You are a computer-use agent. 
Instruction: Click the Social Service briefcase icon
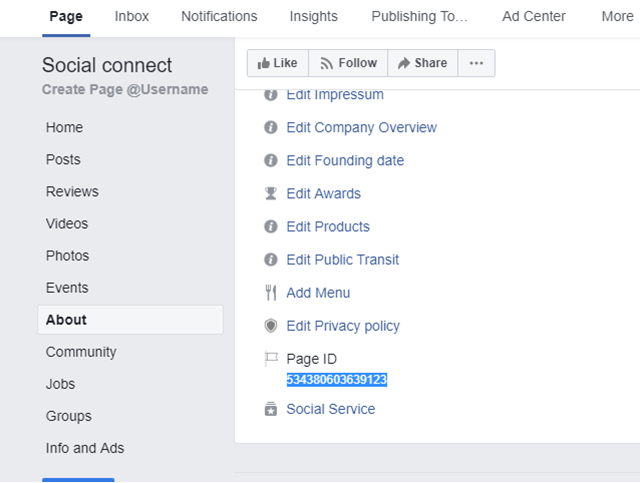pyautogui.click(x=270, y=409)
